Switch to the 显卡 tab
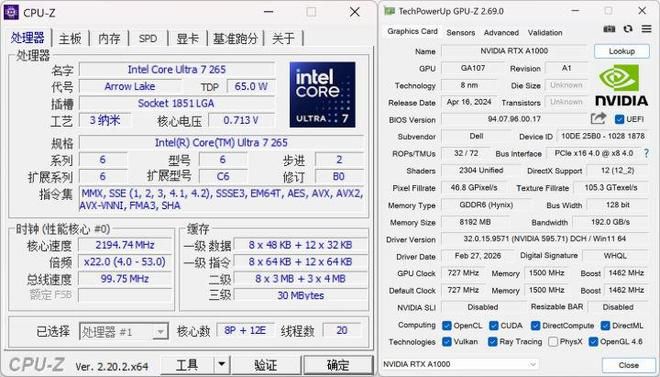The width and height of the screenshot is (660, 377). coord(187,38)
